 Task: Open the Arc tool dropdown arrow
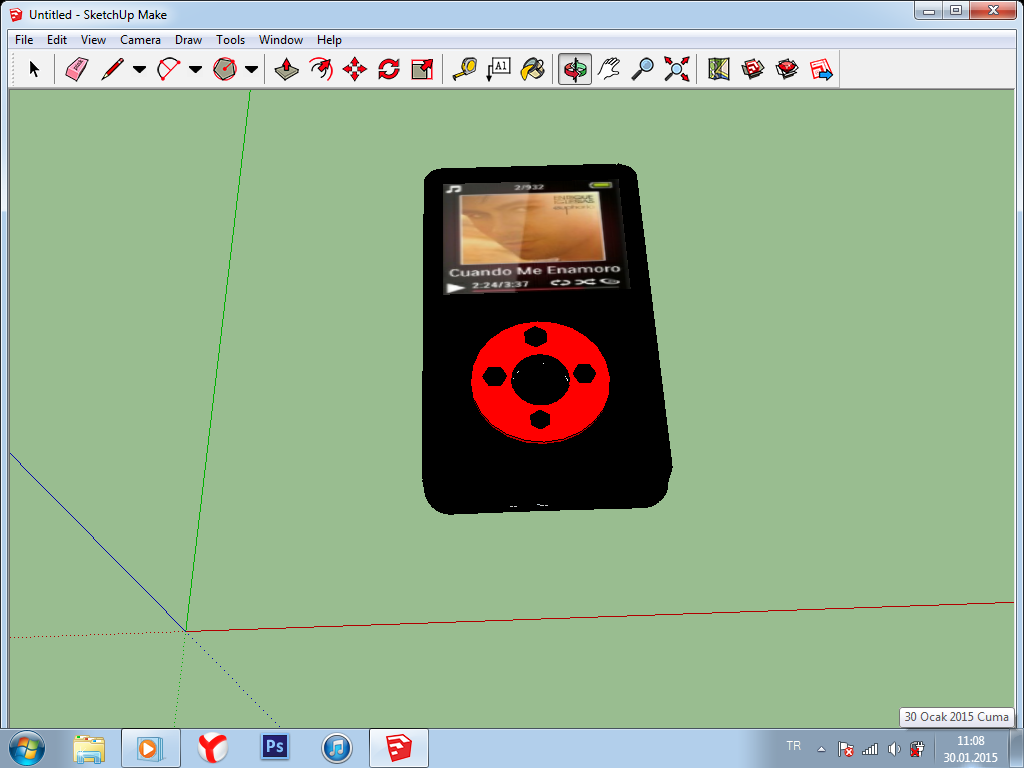[195, 69]
